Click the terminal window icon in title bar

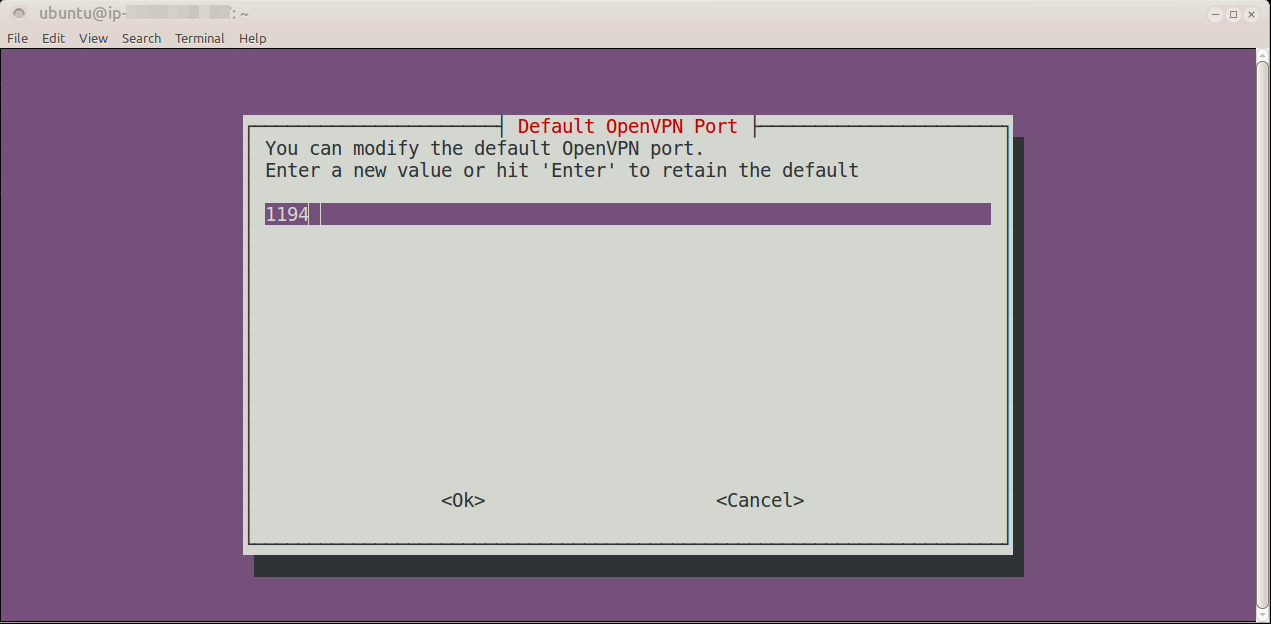click(18, 14)
